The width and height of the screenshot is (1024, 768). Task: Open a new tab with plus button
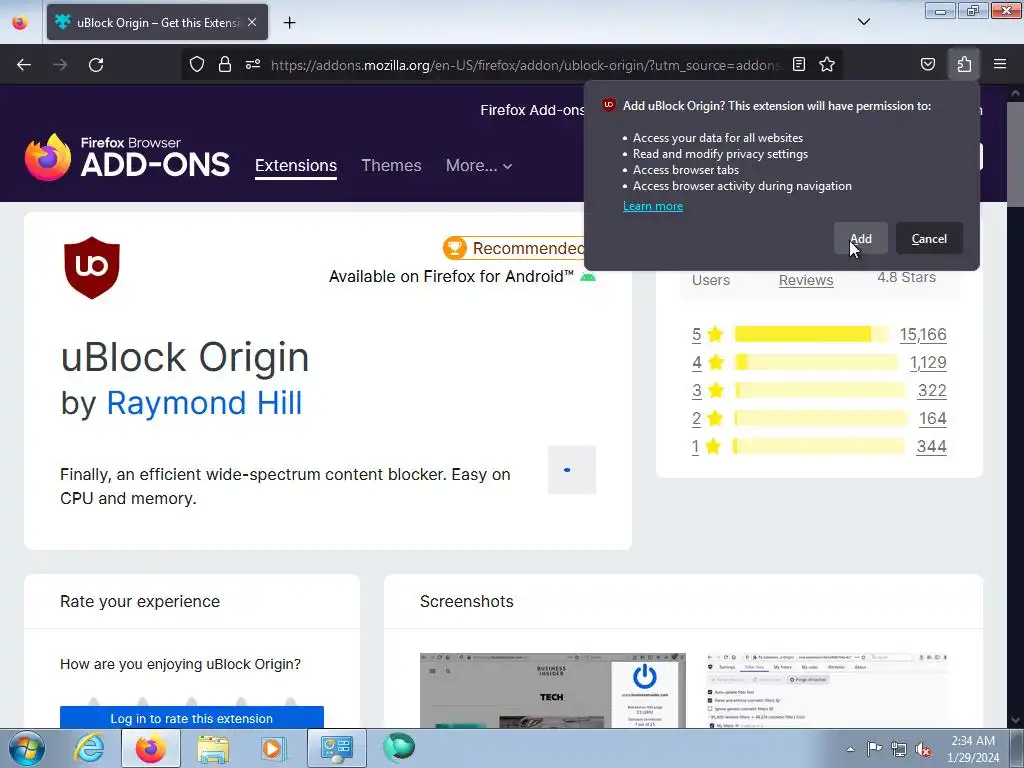[x=289, y=23]
